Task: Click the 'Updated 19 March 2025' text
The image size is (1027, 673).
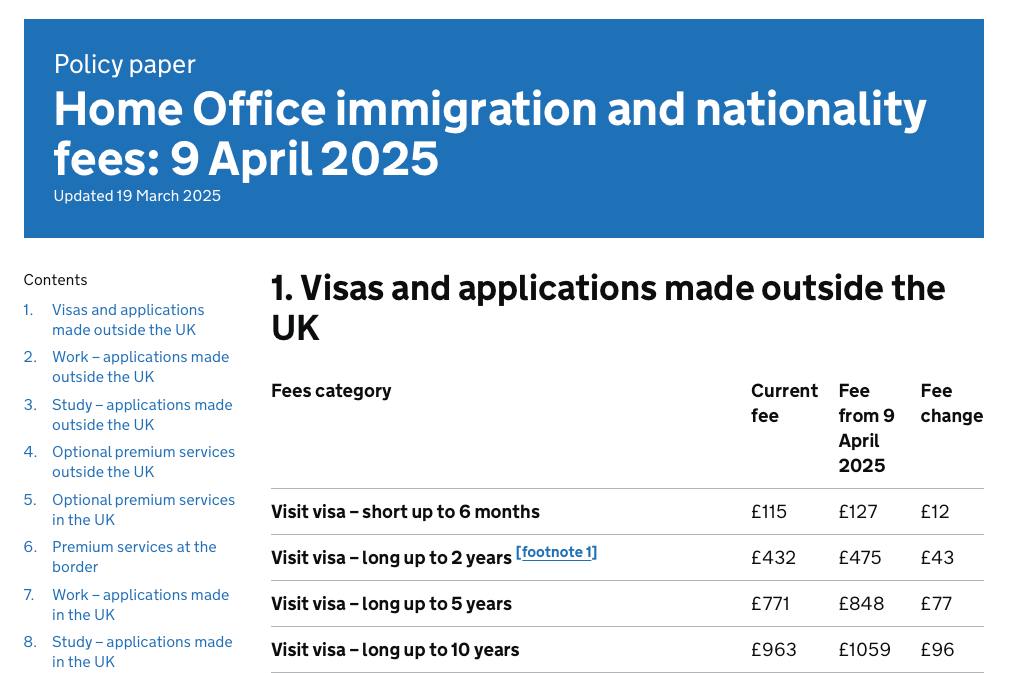Action: [x=137, y=196]
